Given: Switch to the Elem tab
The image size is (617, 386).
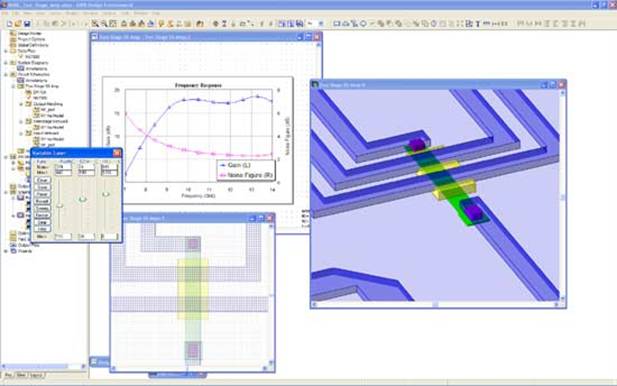Looking at the screenshot, I should click(x=21, y=375).
